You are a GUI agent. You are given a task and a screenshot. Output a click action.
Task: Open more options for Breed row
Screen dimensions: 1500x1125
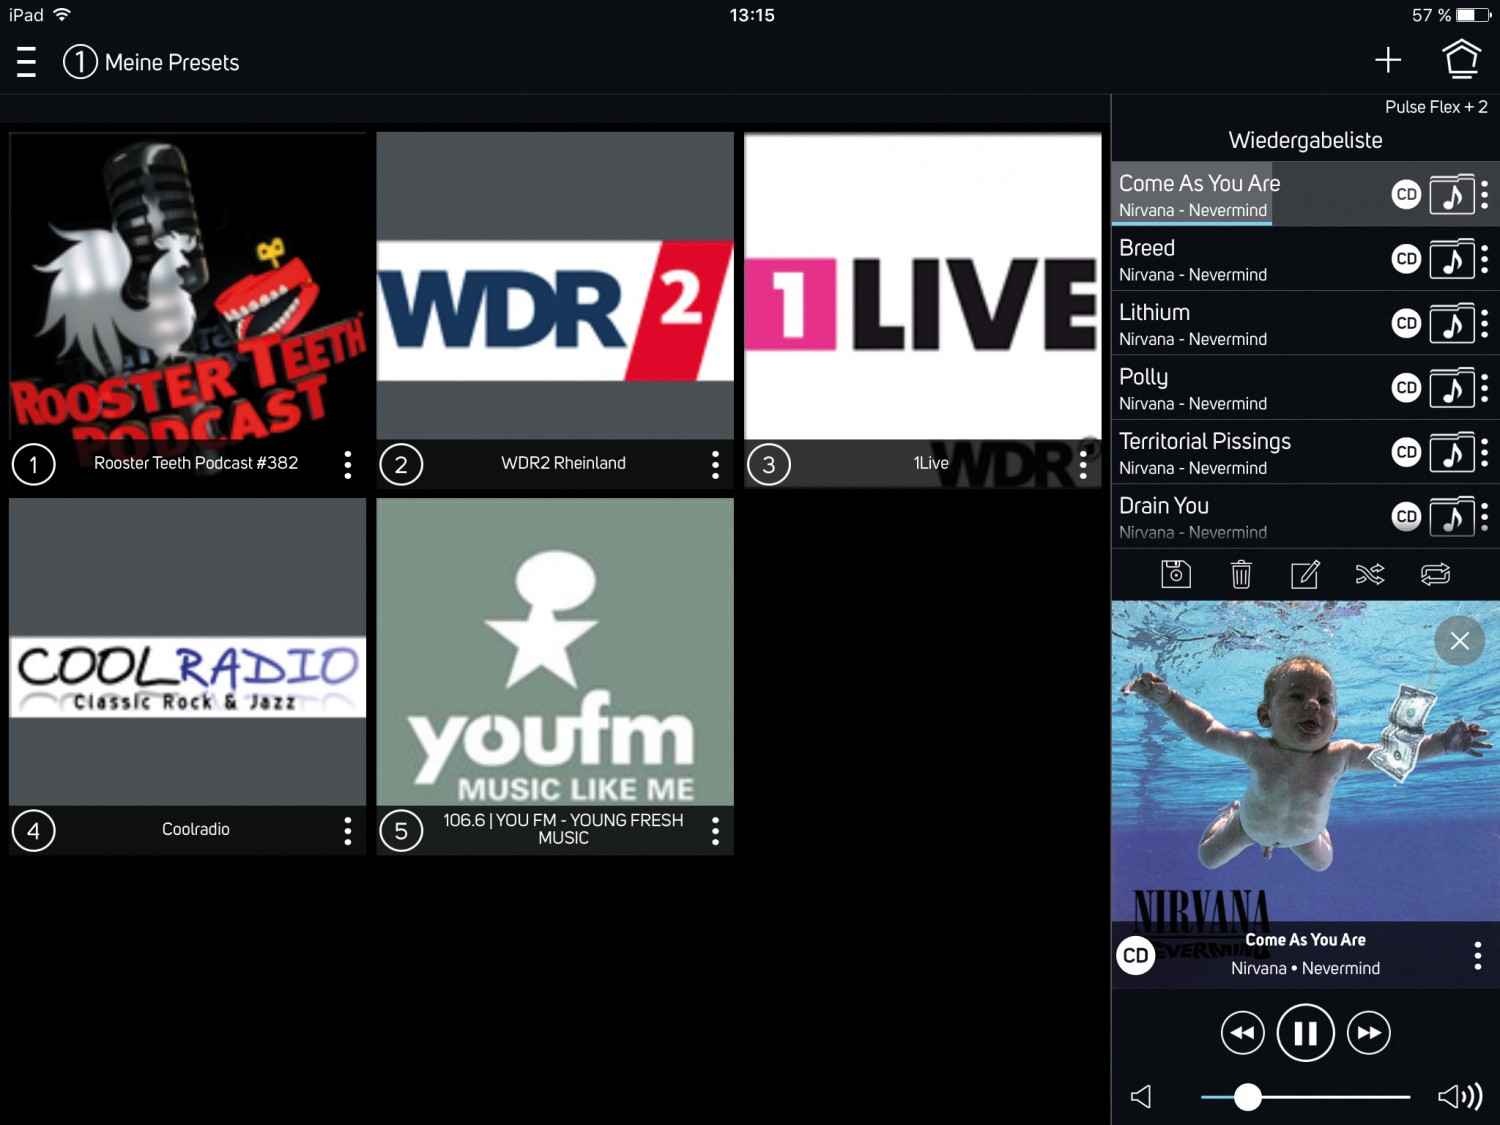click(x=1485, y=259)
